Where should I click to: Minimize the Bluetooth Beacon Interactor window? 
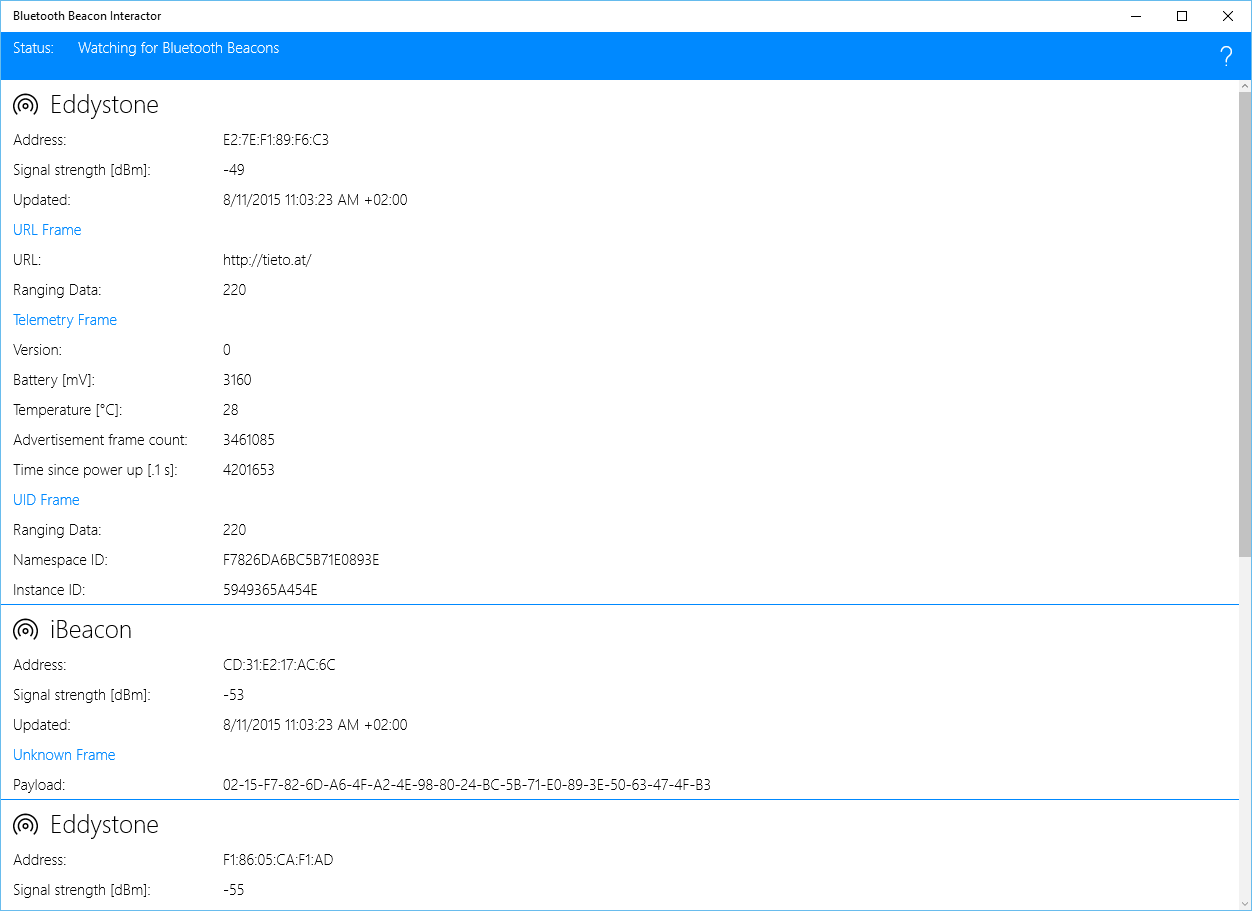[1136, 16]
